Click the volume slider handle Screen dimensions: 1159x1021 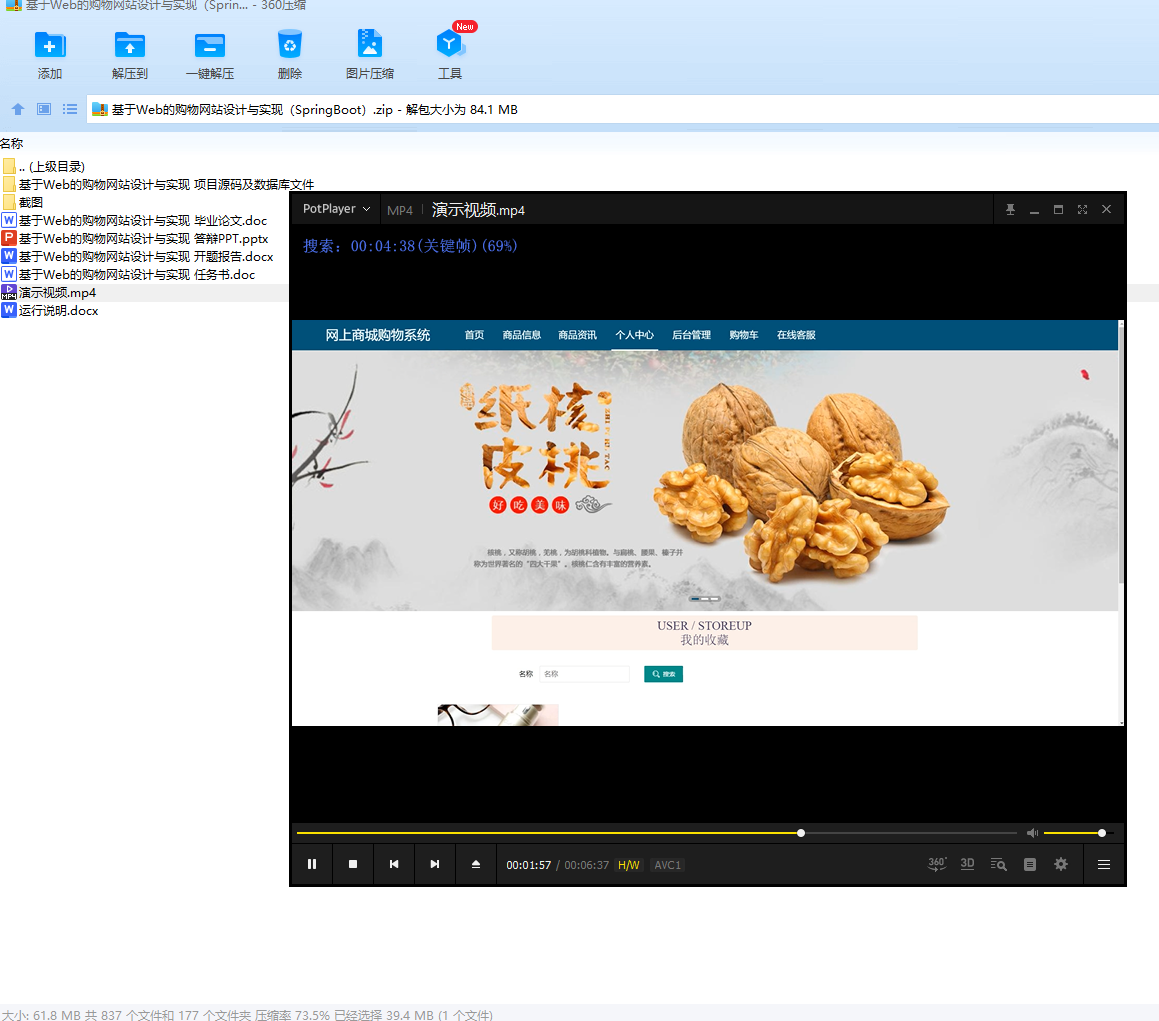1102,833
